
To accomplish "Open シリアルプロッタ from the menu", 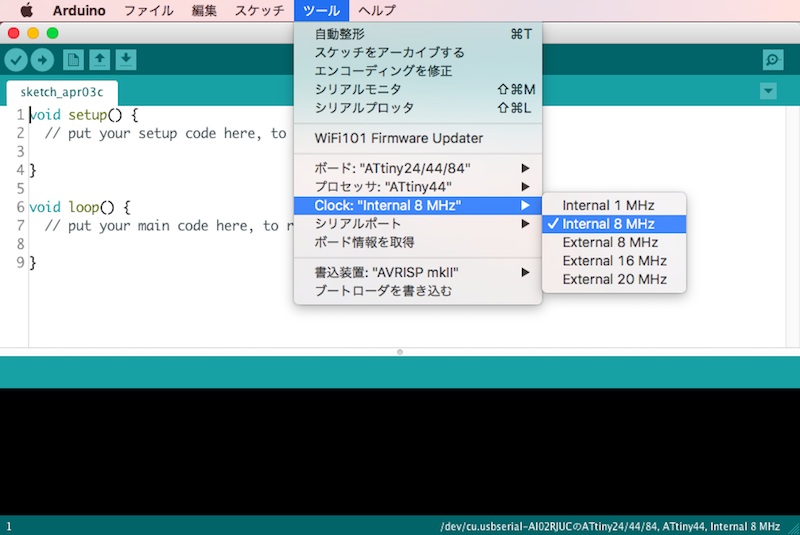I will (418, 108).
